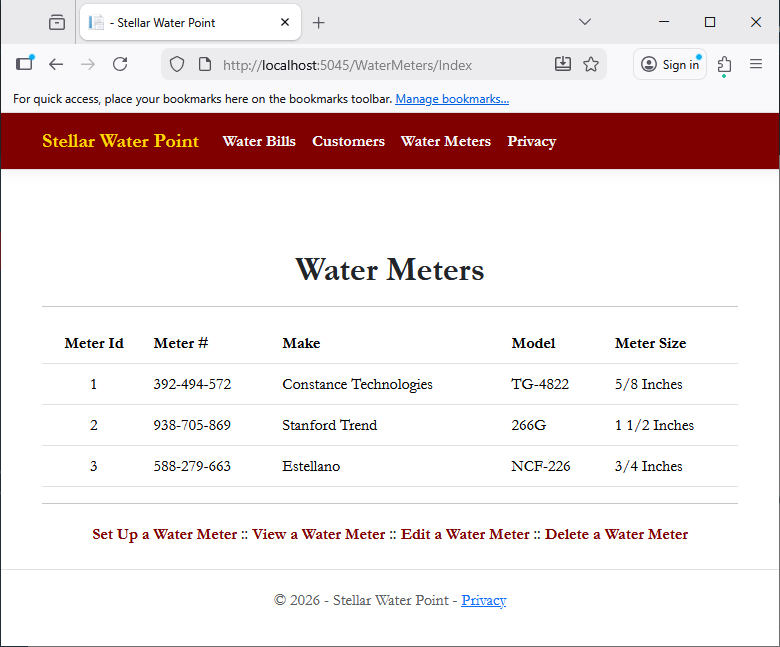Select the Stellar Water Point browser tab
Image resolution: width=780 pixels, height=647 pixels.
point(191,22)
